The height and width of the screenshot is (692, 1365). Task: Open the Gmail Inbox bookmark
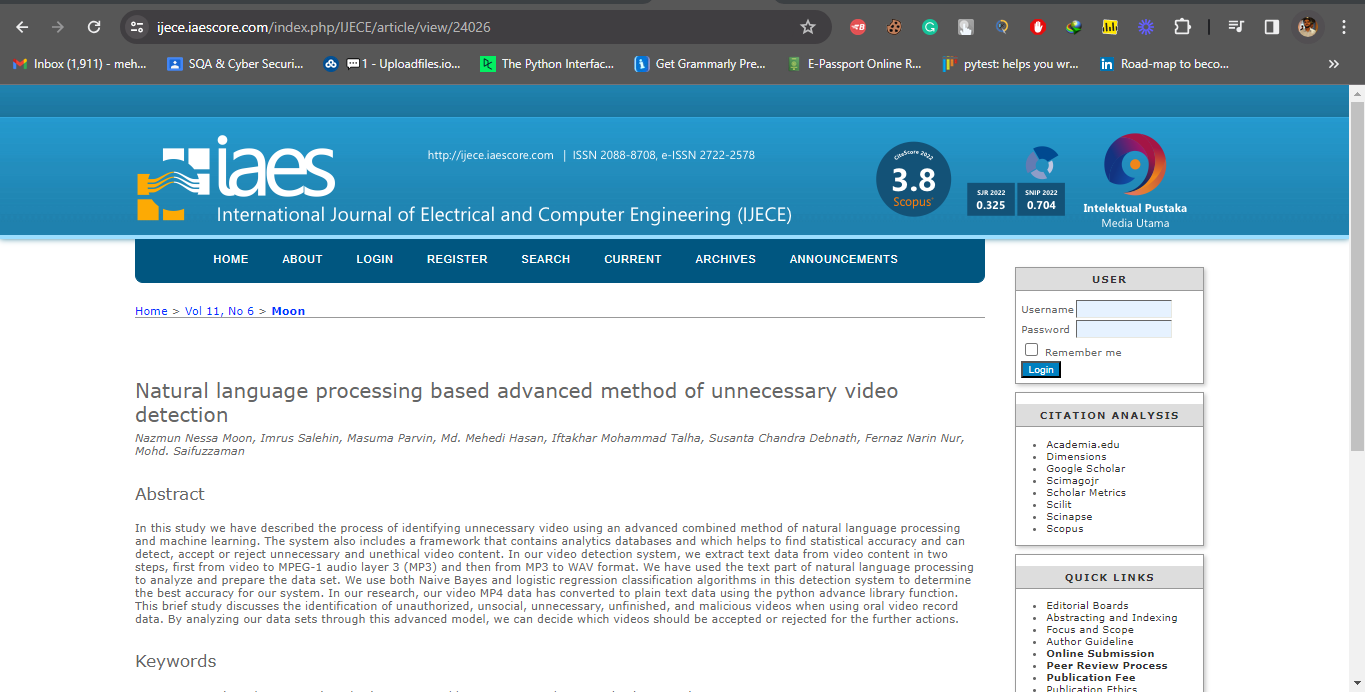tap(79, 64)
